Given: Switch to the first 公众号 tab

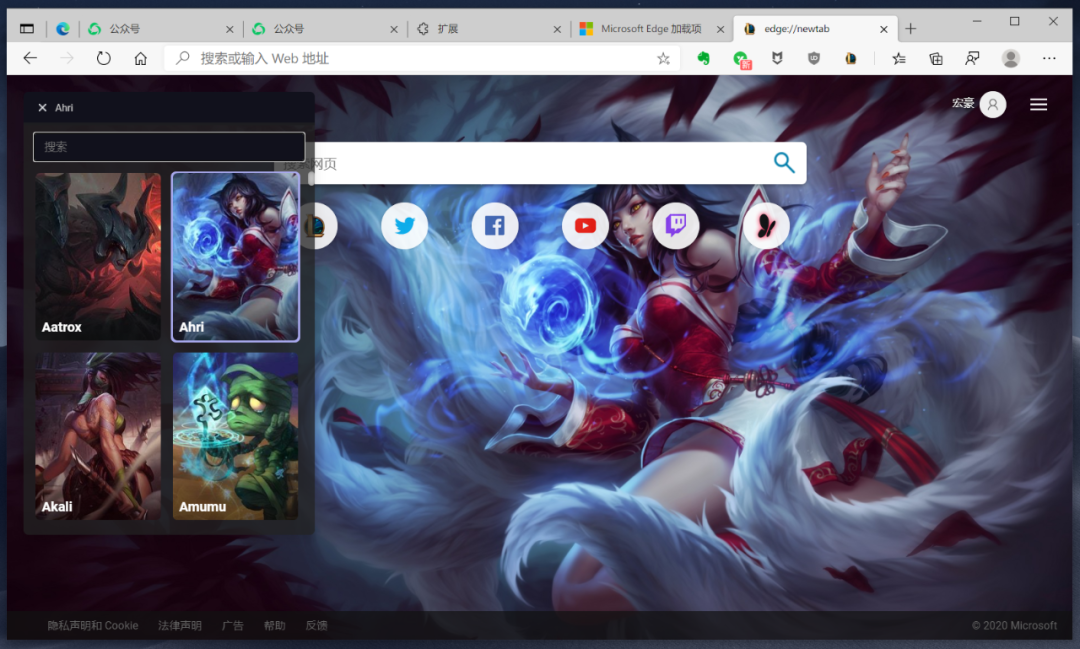Looking at the screenshot, I should click(162, 29).
